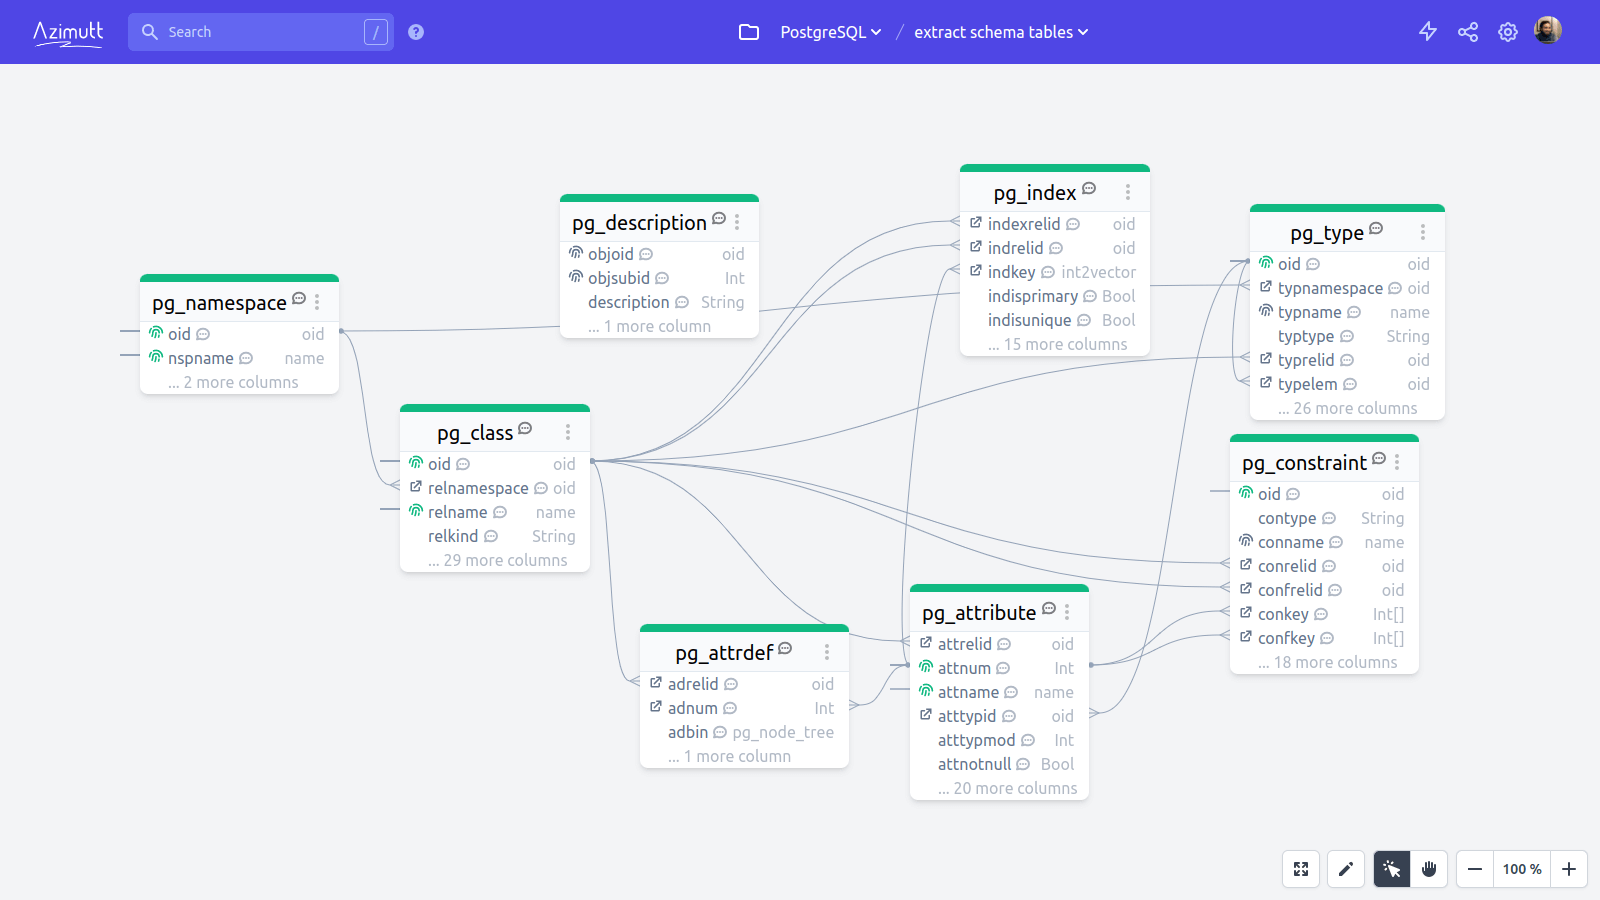The image size is (1600, 900).
Task: Switch to hand pan mode
Action: [1429, 869]
